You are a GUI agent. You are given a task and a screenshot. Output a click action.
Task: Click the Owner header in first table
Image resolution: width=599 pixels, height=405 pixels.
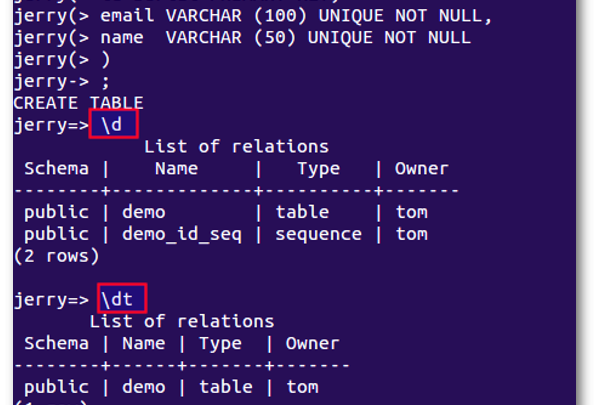(x=422, y=168)
